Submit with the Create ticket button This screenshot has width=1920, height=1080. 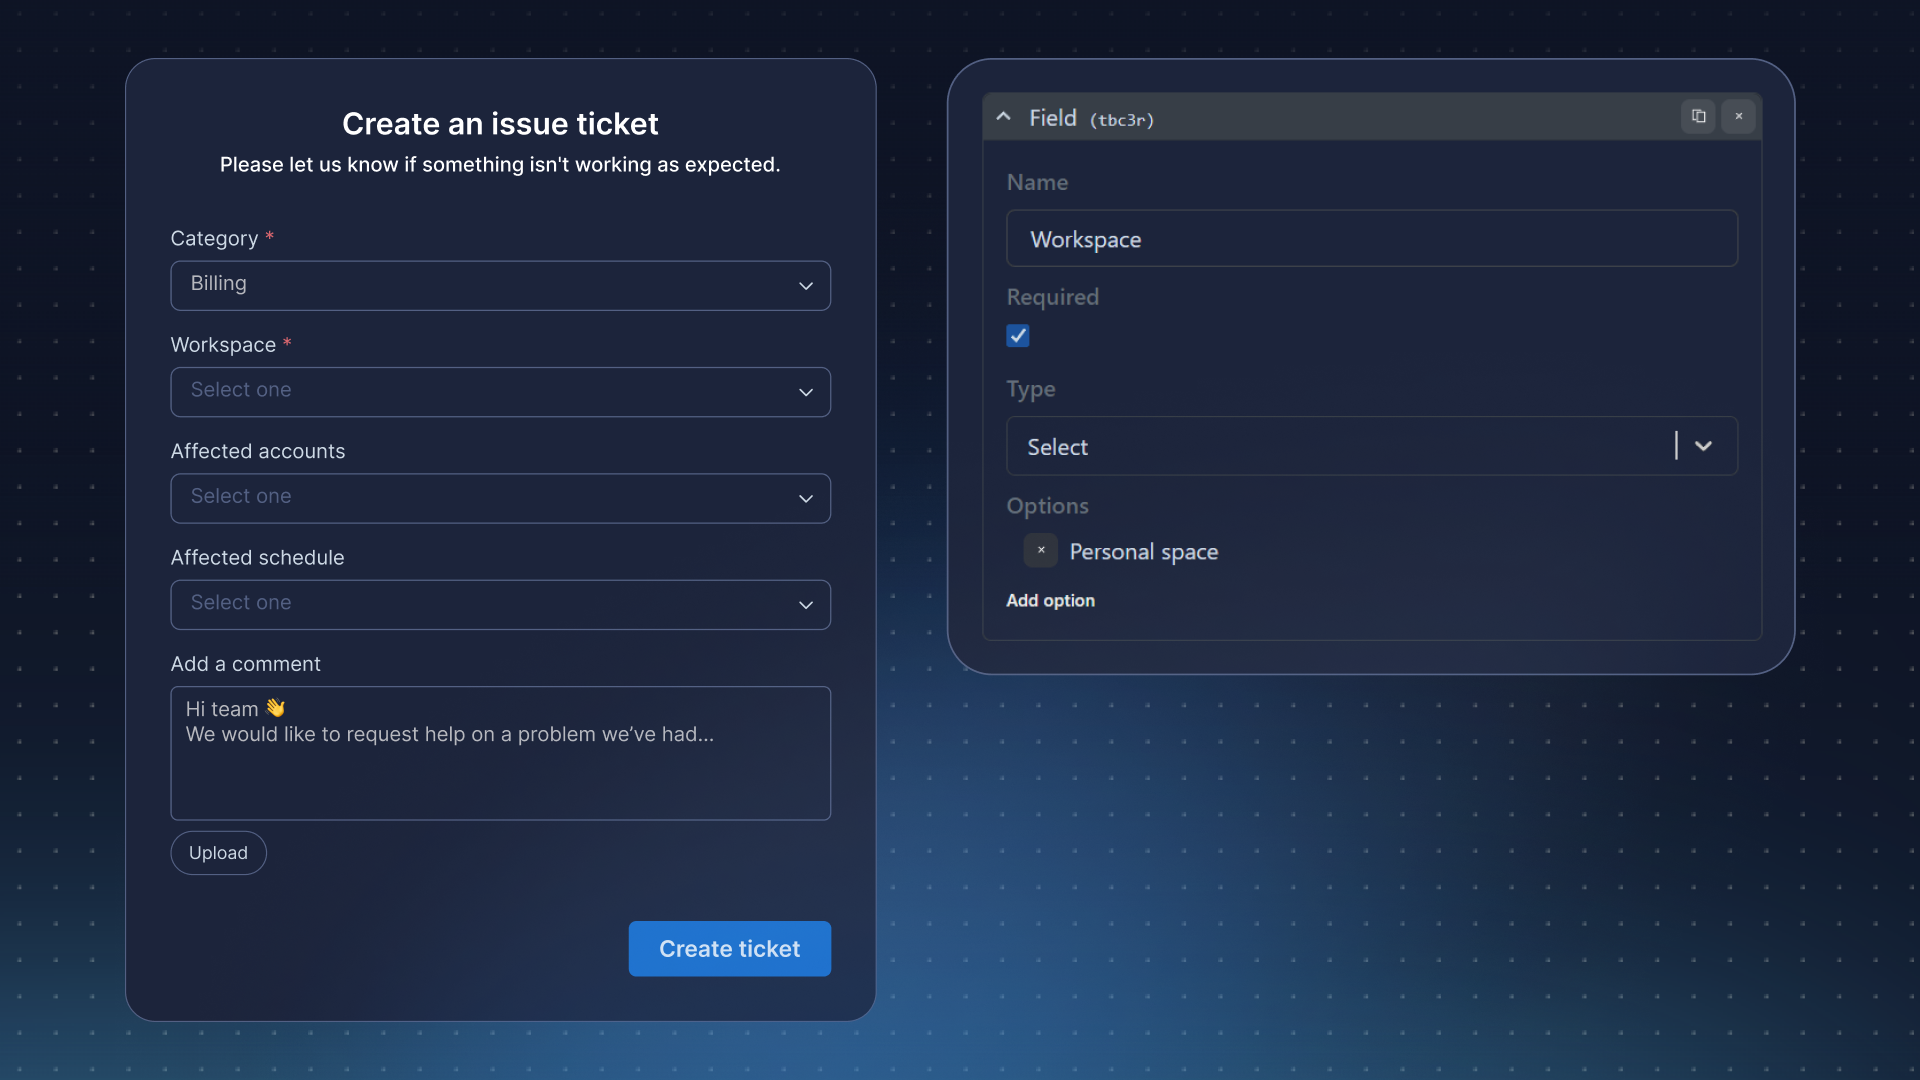[x=729, y=948]
